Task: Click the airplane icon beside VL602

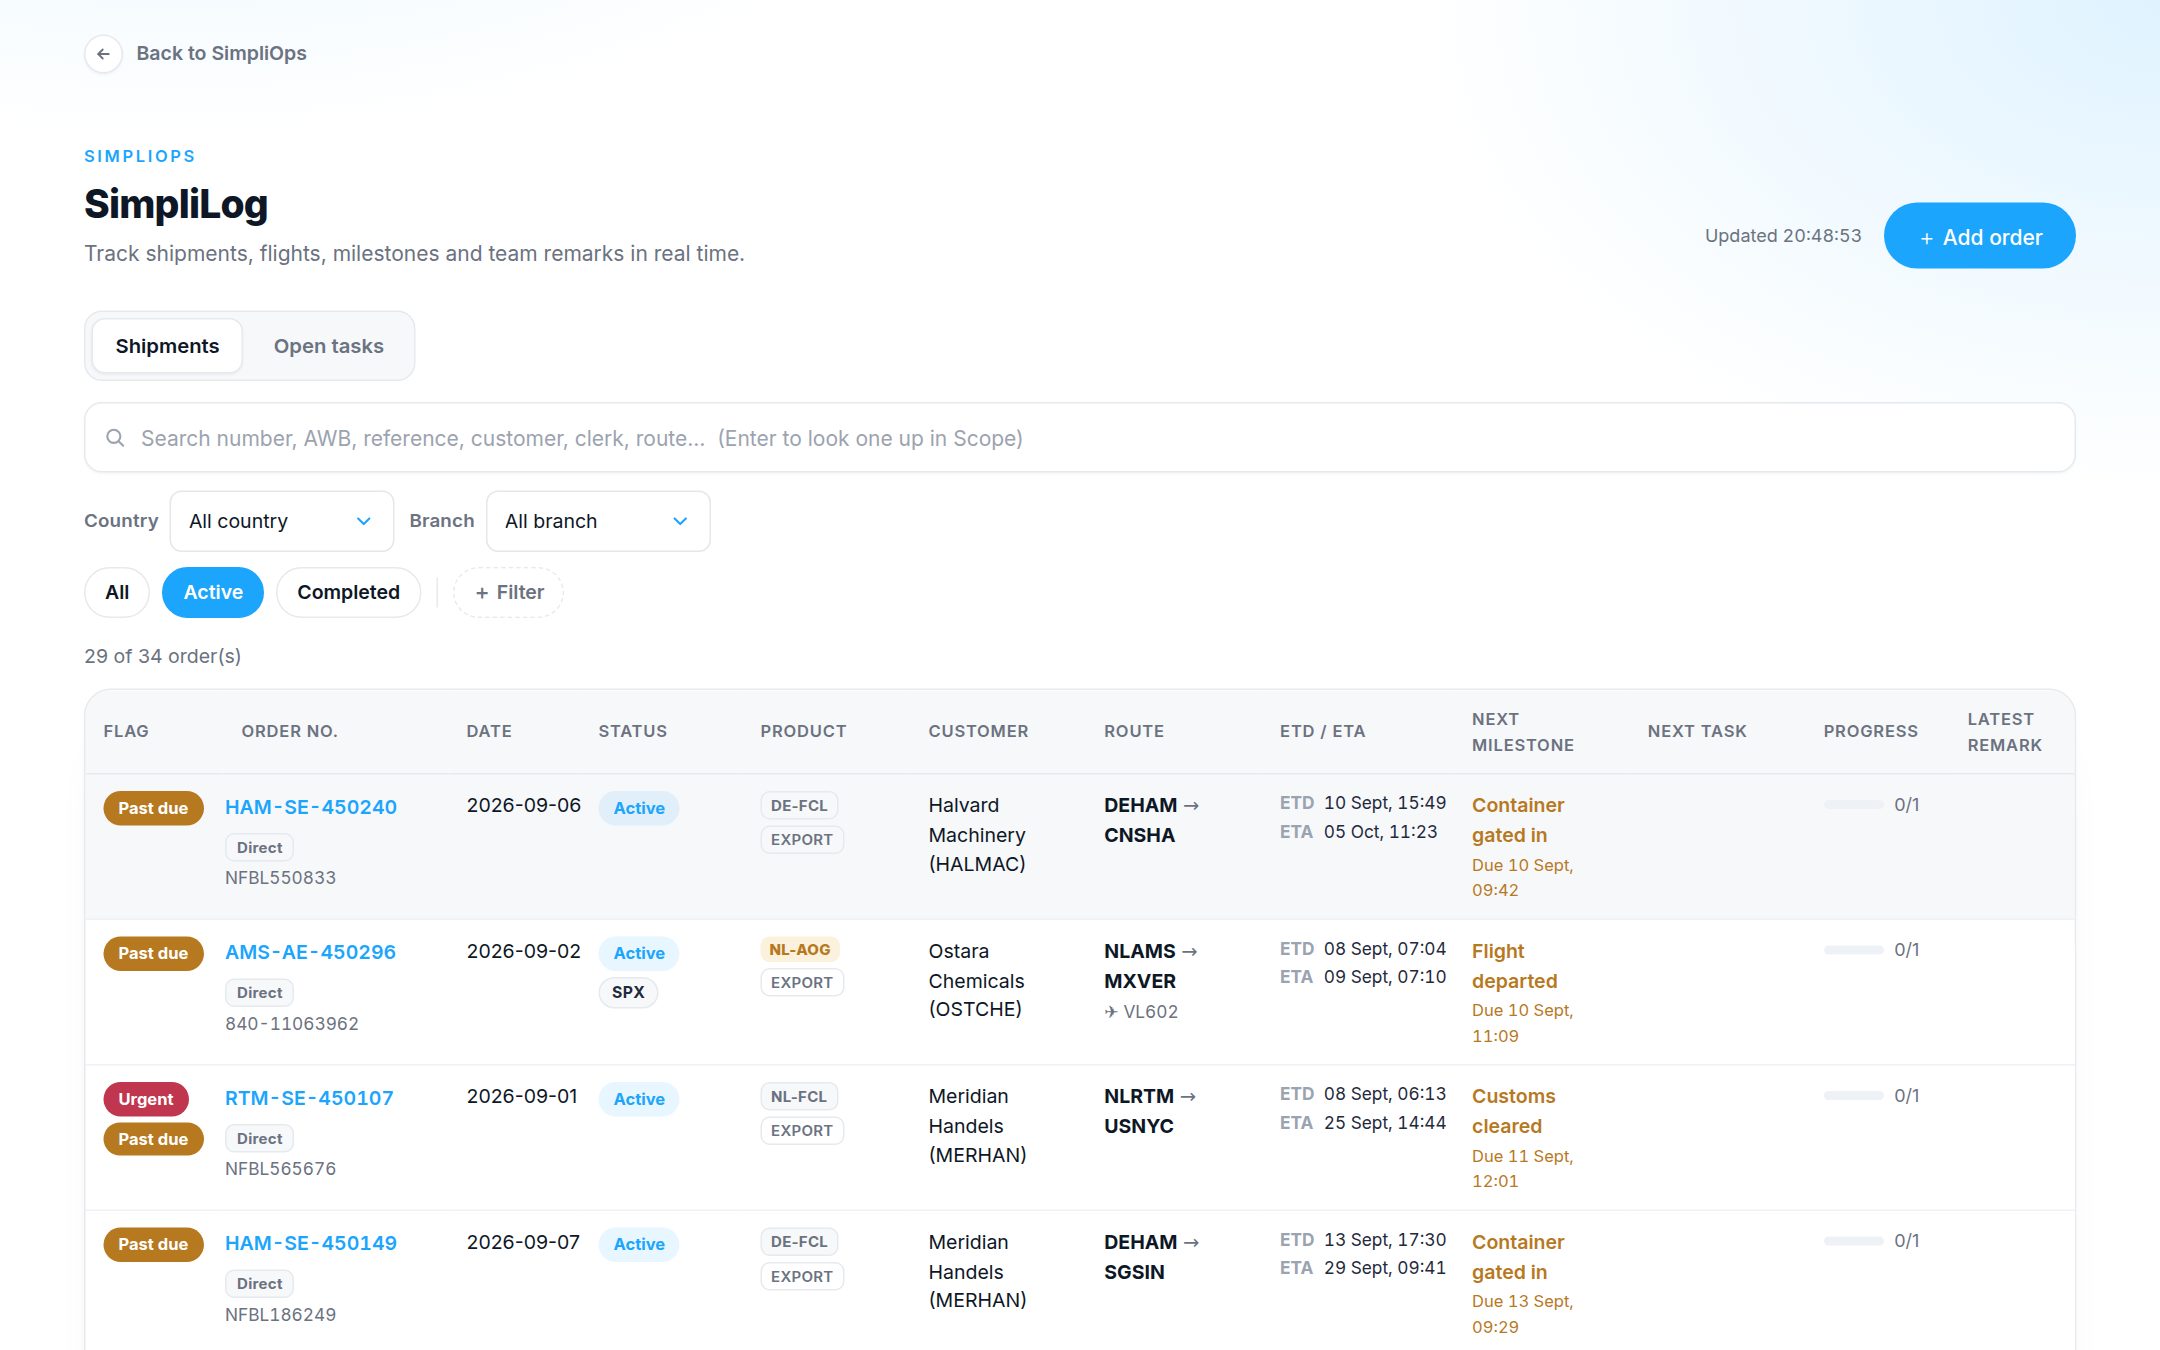Action: 1111,1012
